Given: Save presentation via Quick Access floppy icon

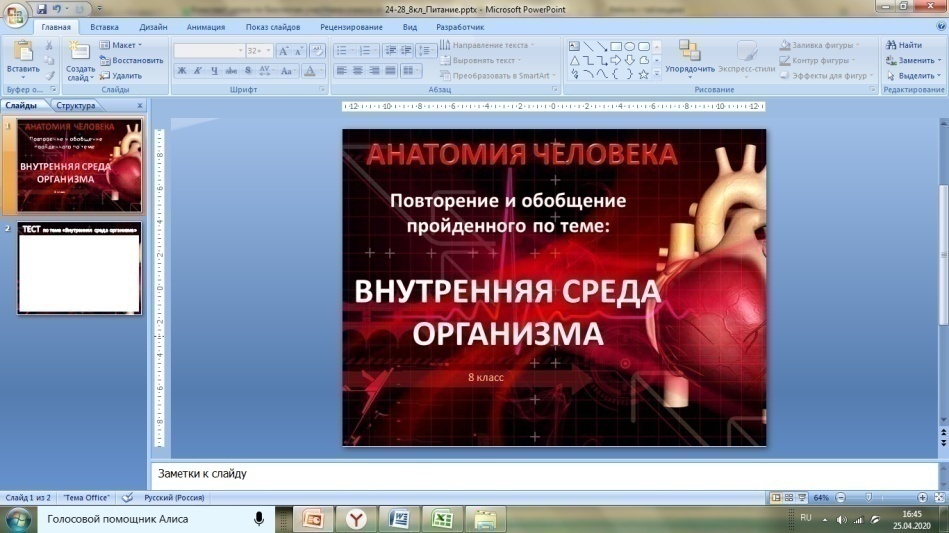Looking at the screenshot, I should 42,9.
